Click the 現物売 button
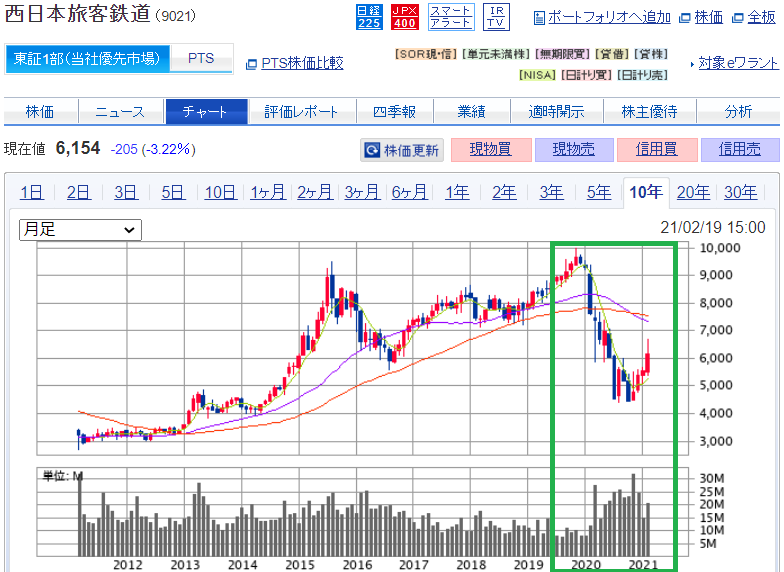784x572 pixels. (x=574, y=150)
